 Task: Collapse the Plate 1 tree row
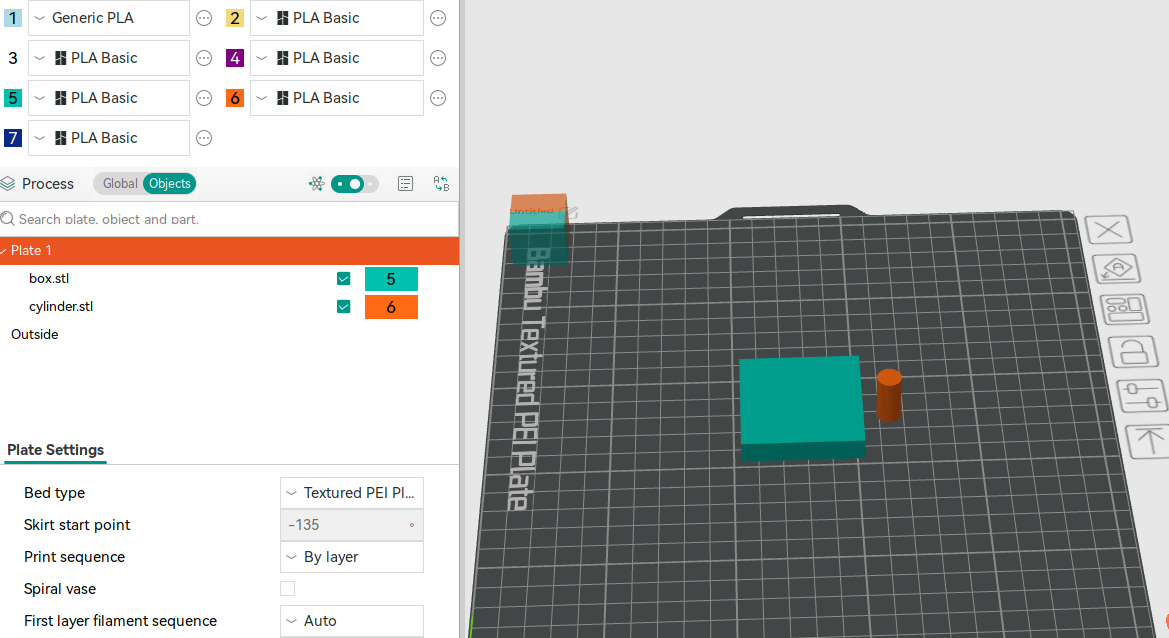(4, 250)
